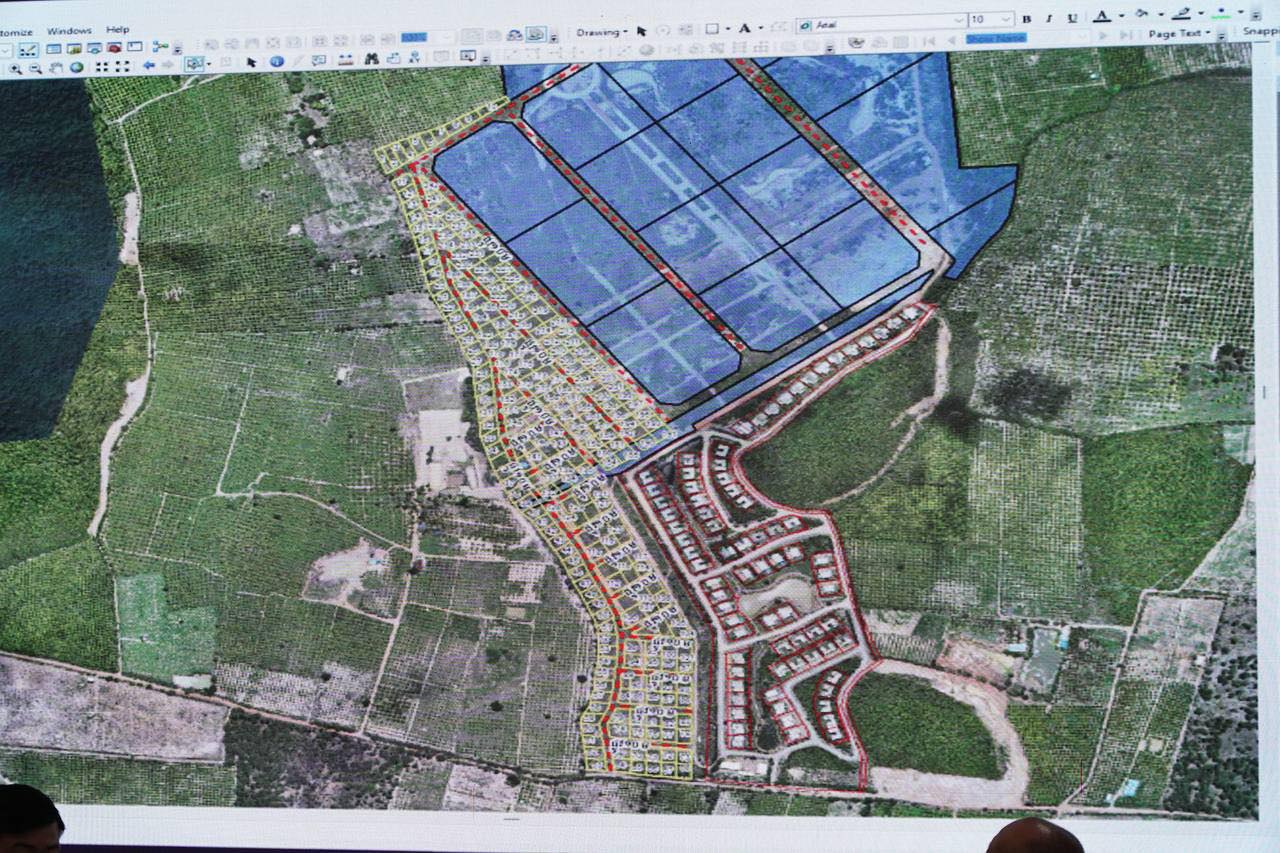
Task: Toggle italic text formatting
Action: (1049, 19)
